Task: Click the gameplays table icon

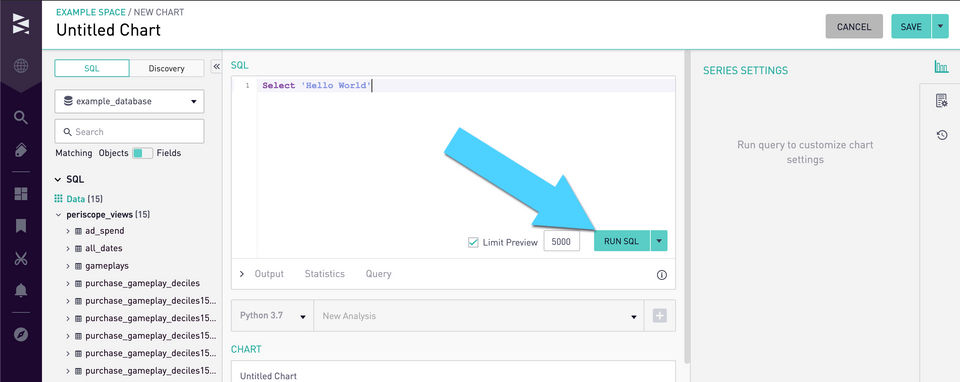Action: 78,266
